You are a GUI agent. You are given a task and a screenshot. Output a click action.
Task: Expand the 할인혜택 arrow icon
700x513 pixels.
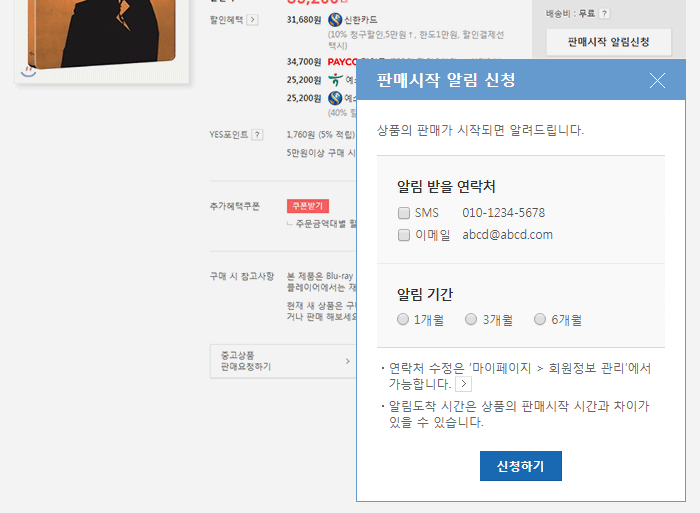point(252,20)
